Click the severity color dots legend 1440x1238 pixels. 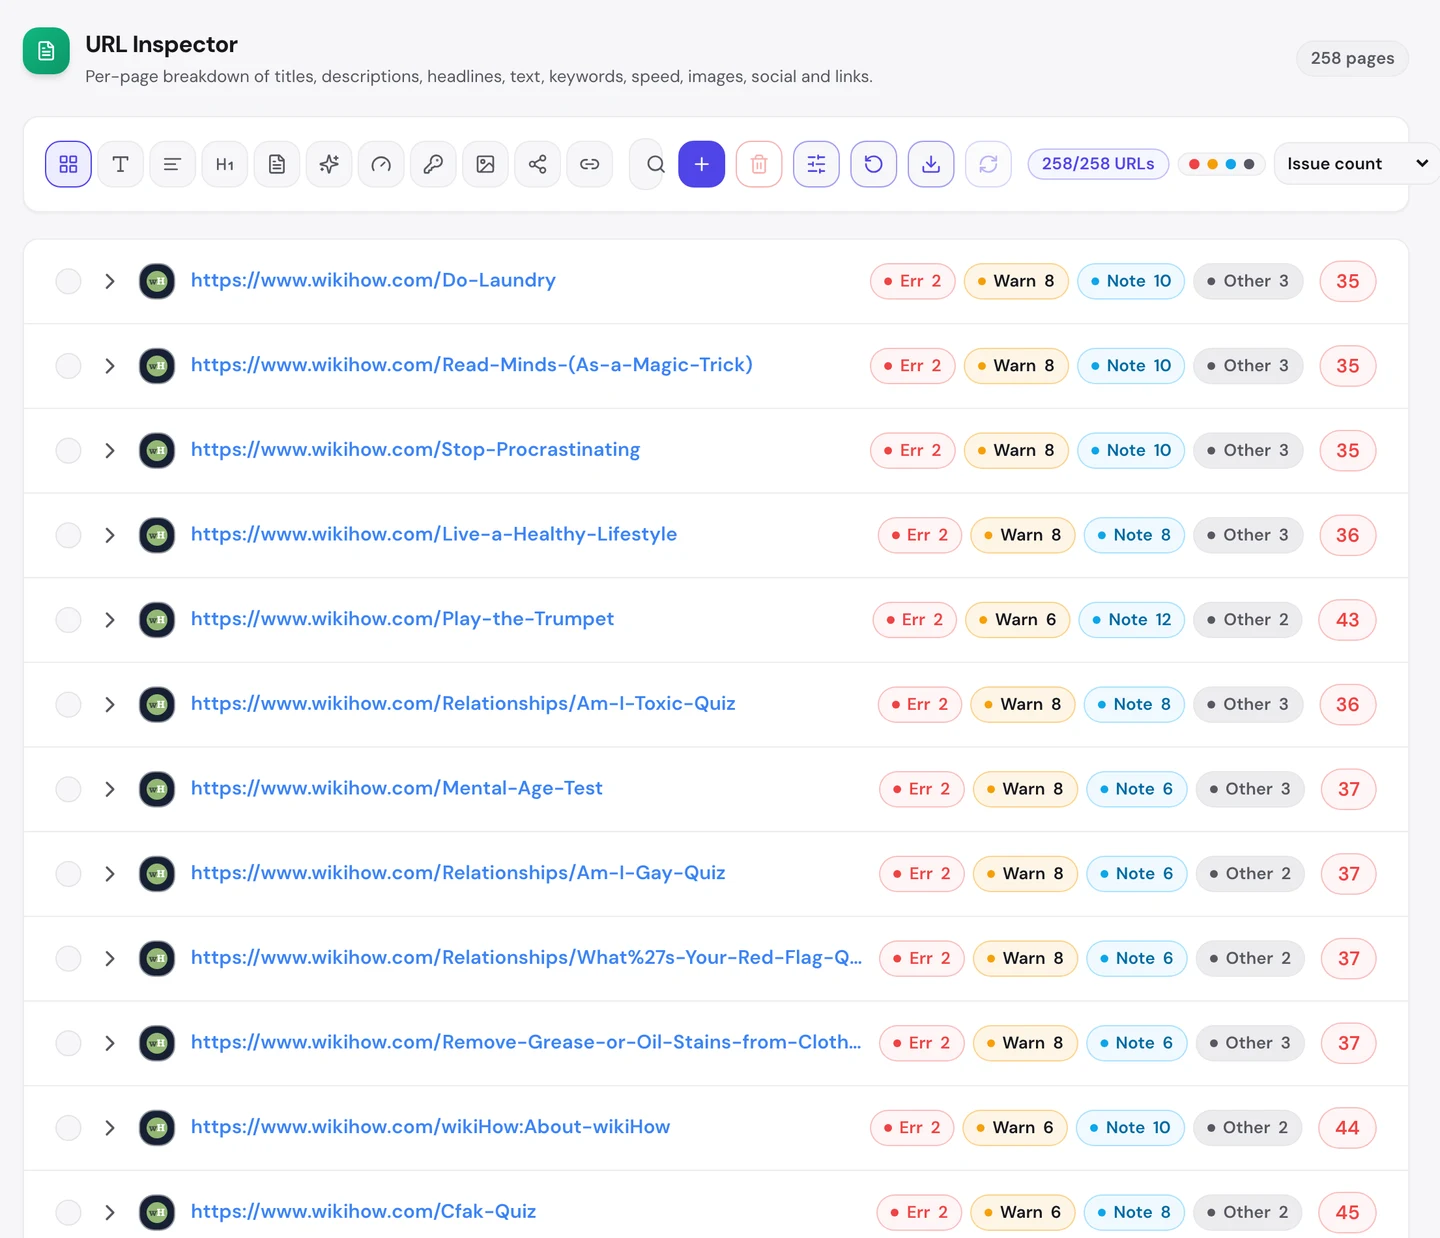tap(1221, 164)
